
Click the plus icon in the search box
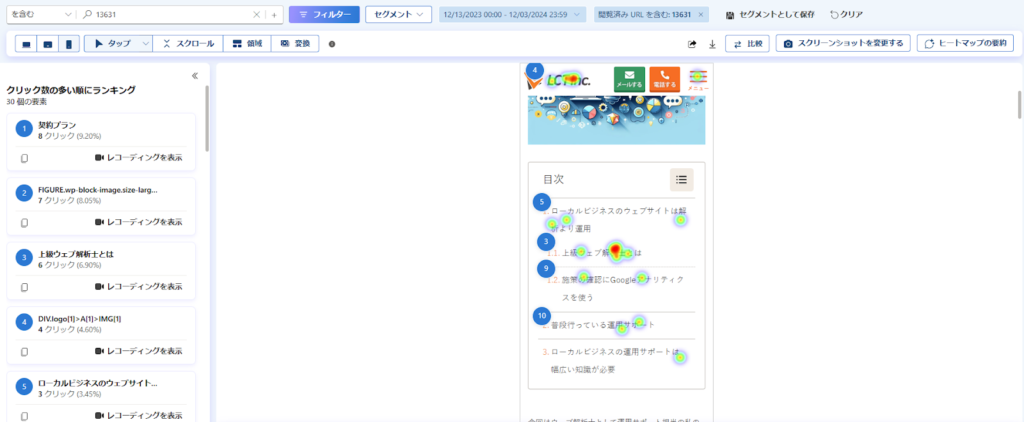(274, 14)
